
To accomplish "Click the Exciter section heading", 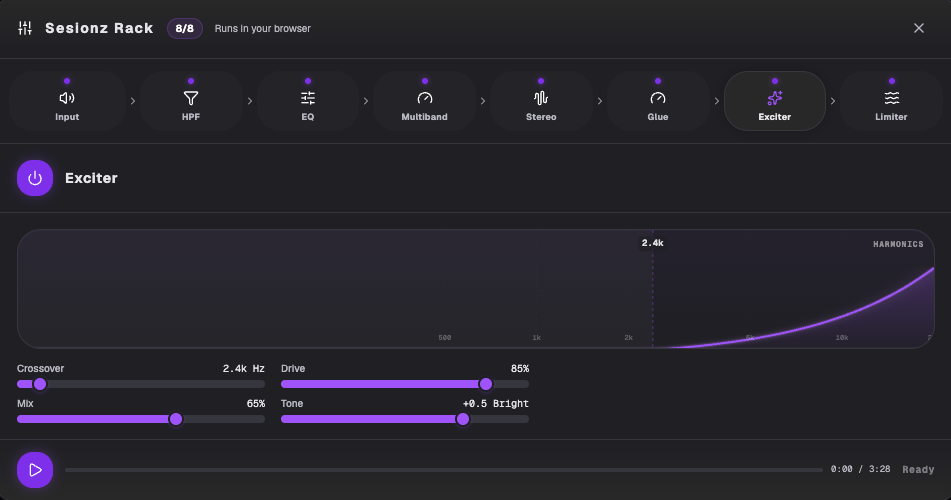I will [x=92, y=178].
